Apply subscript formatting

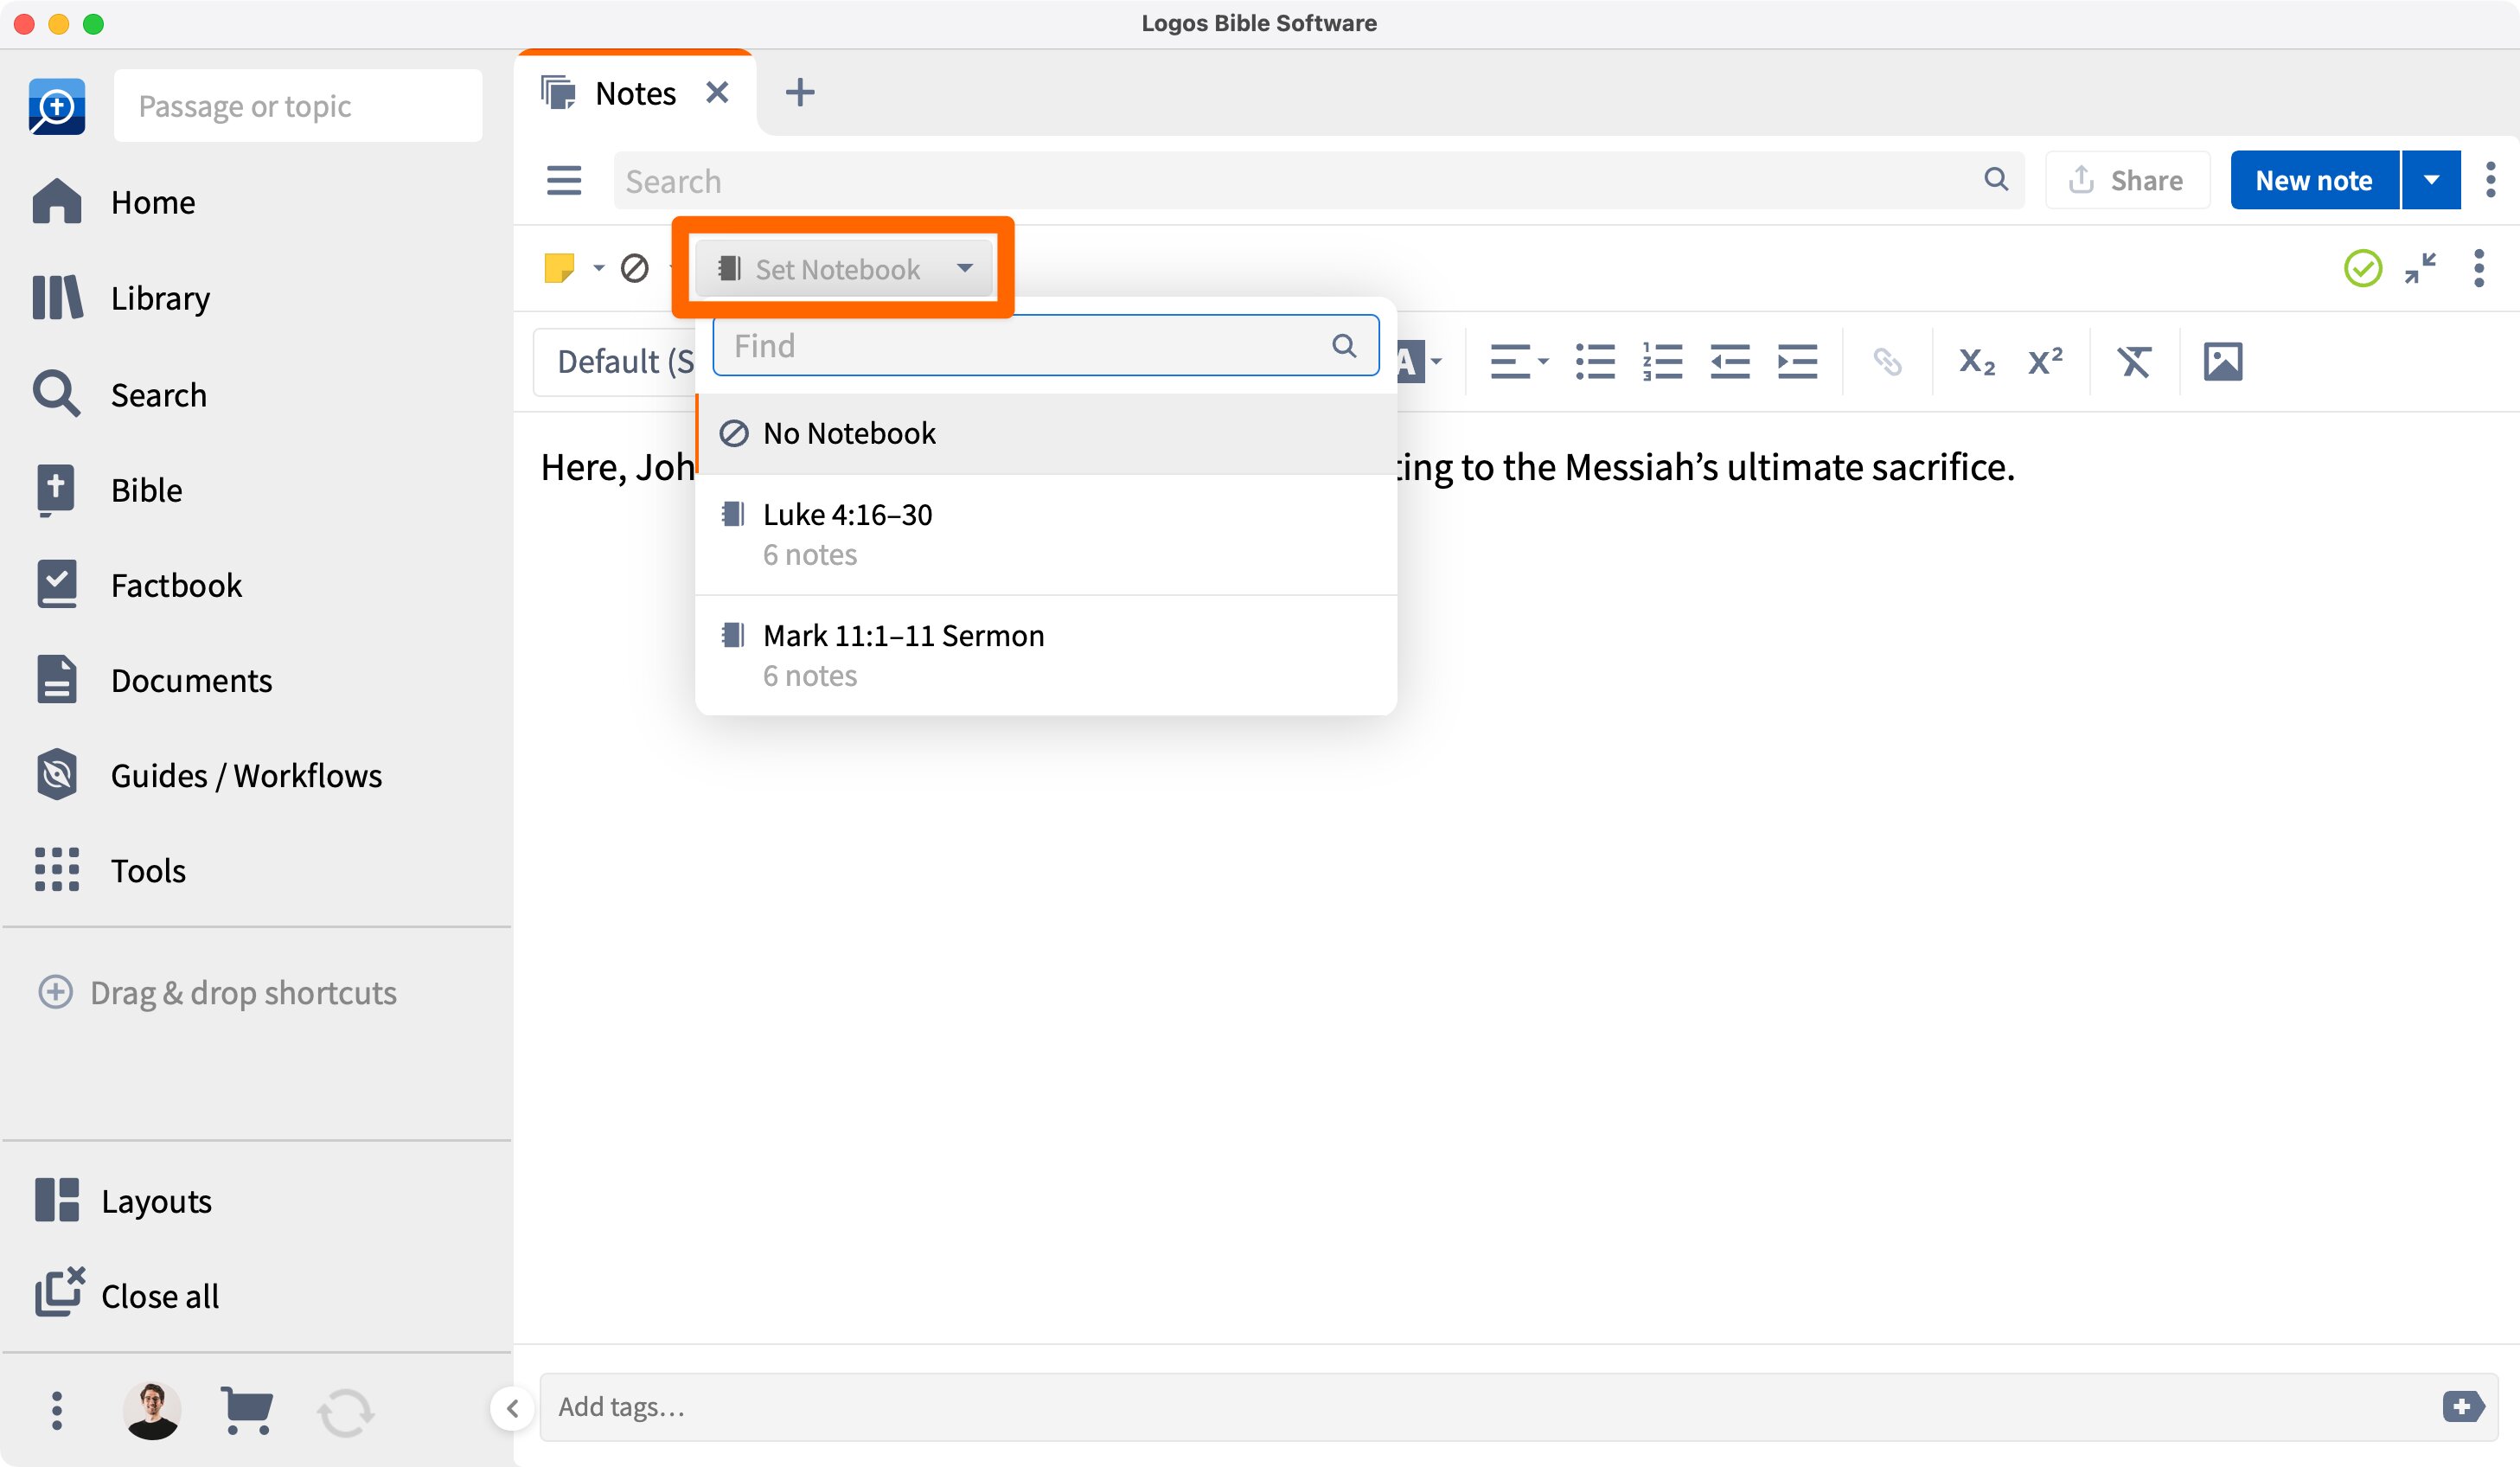[x=1976, y=361]
